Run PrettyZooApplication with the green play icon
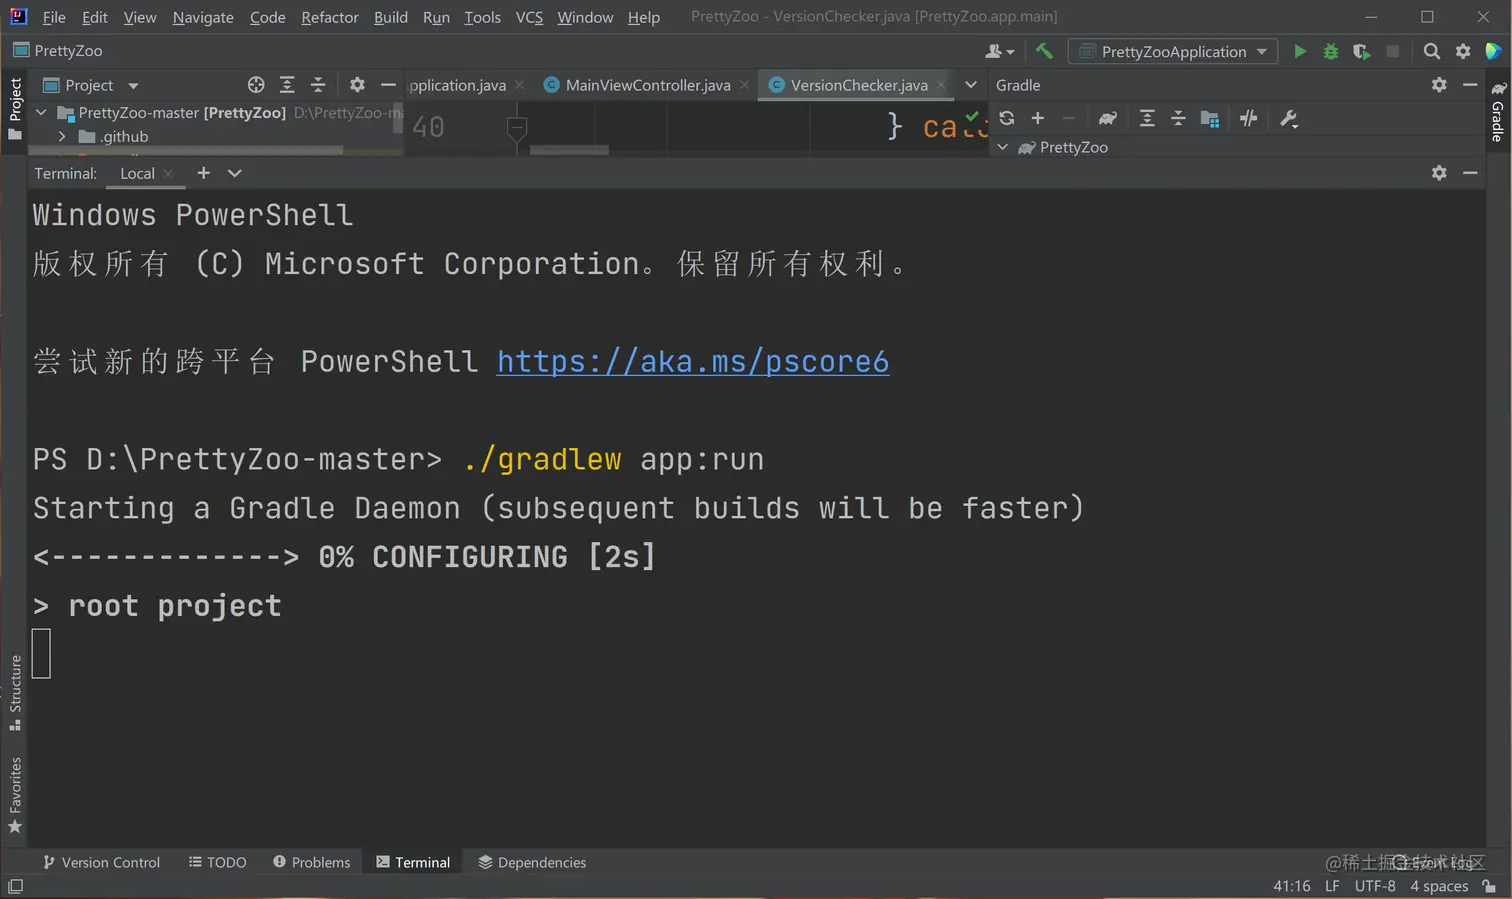Viewport: 1512px width, 899px height. tap(1300, 51)
